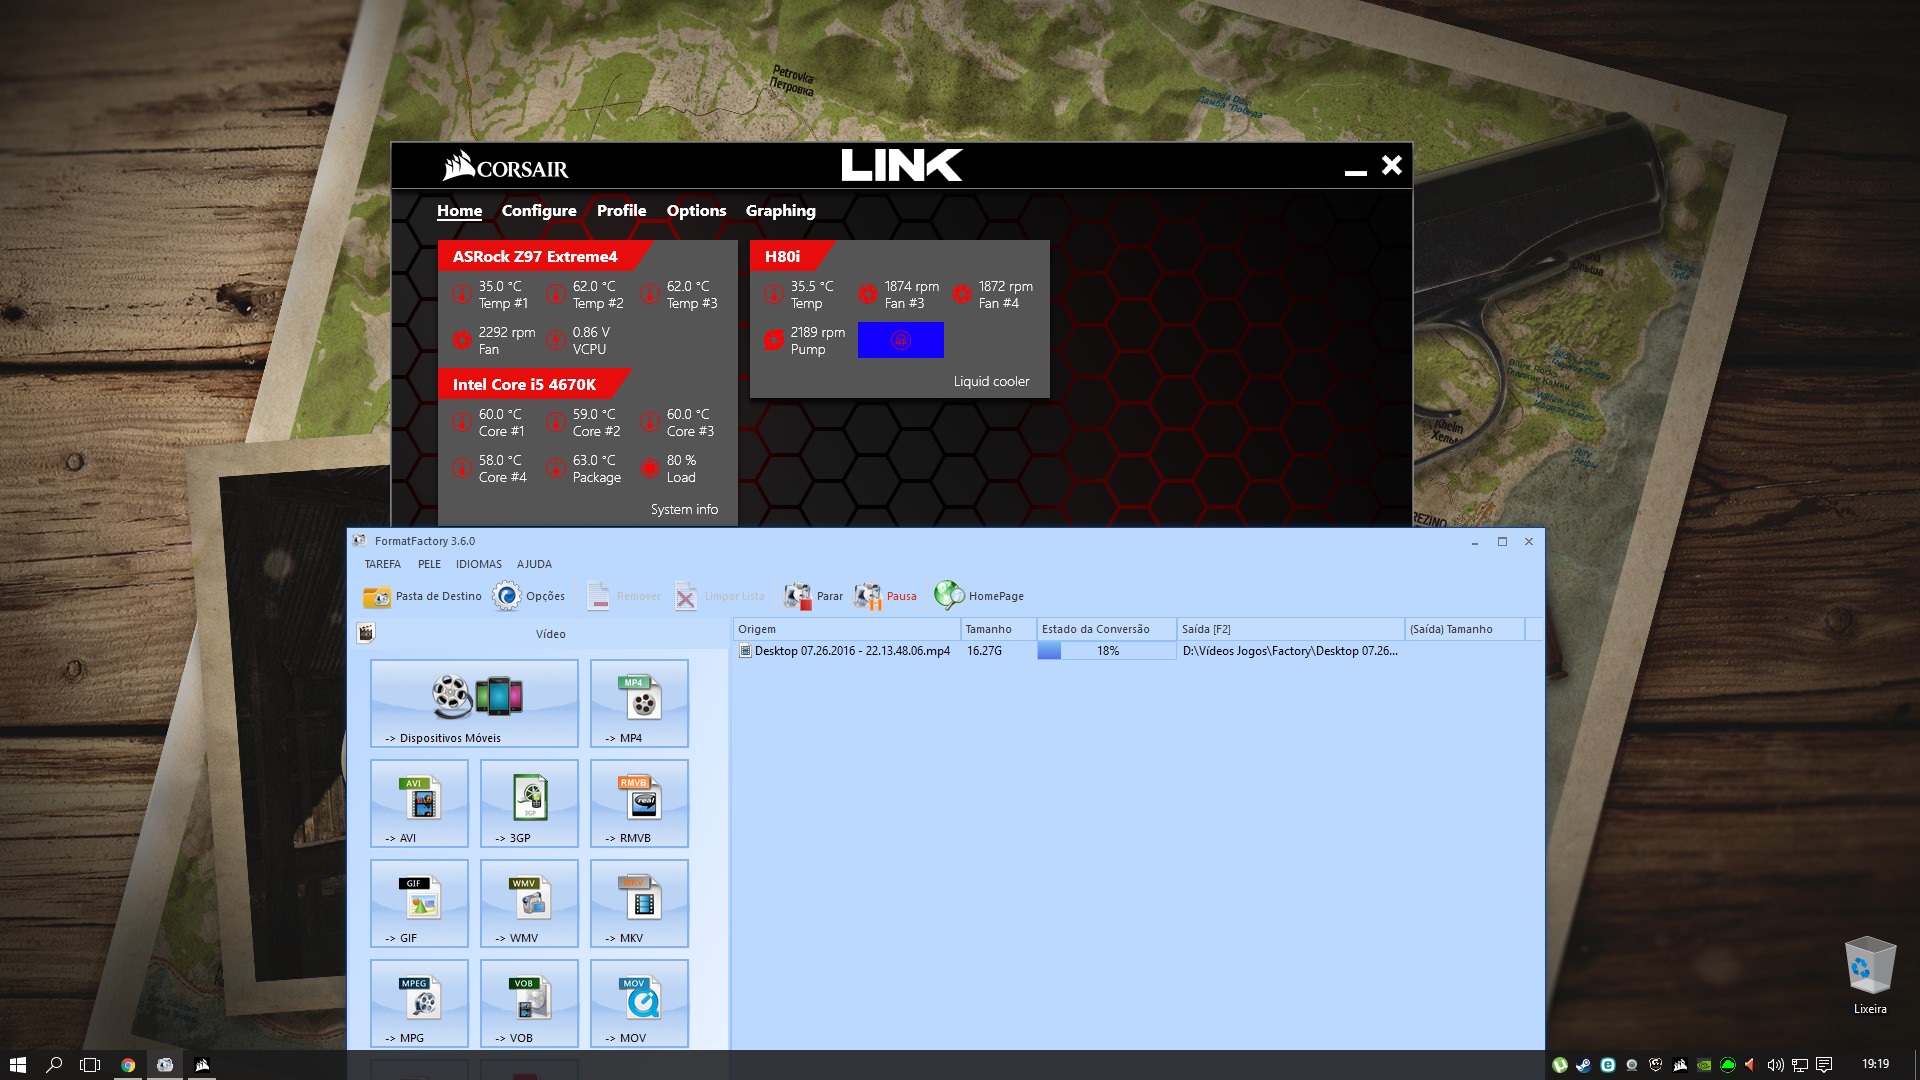This screenshot has height=1080, width=1920.
Task: Open the AJUDA menu in FormatFactory
Action: point(534,564)
